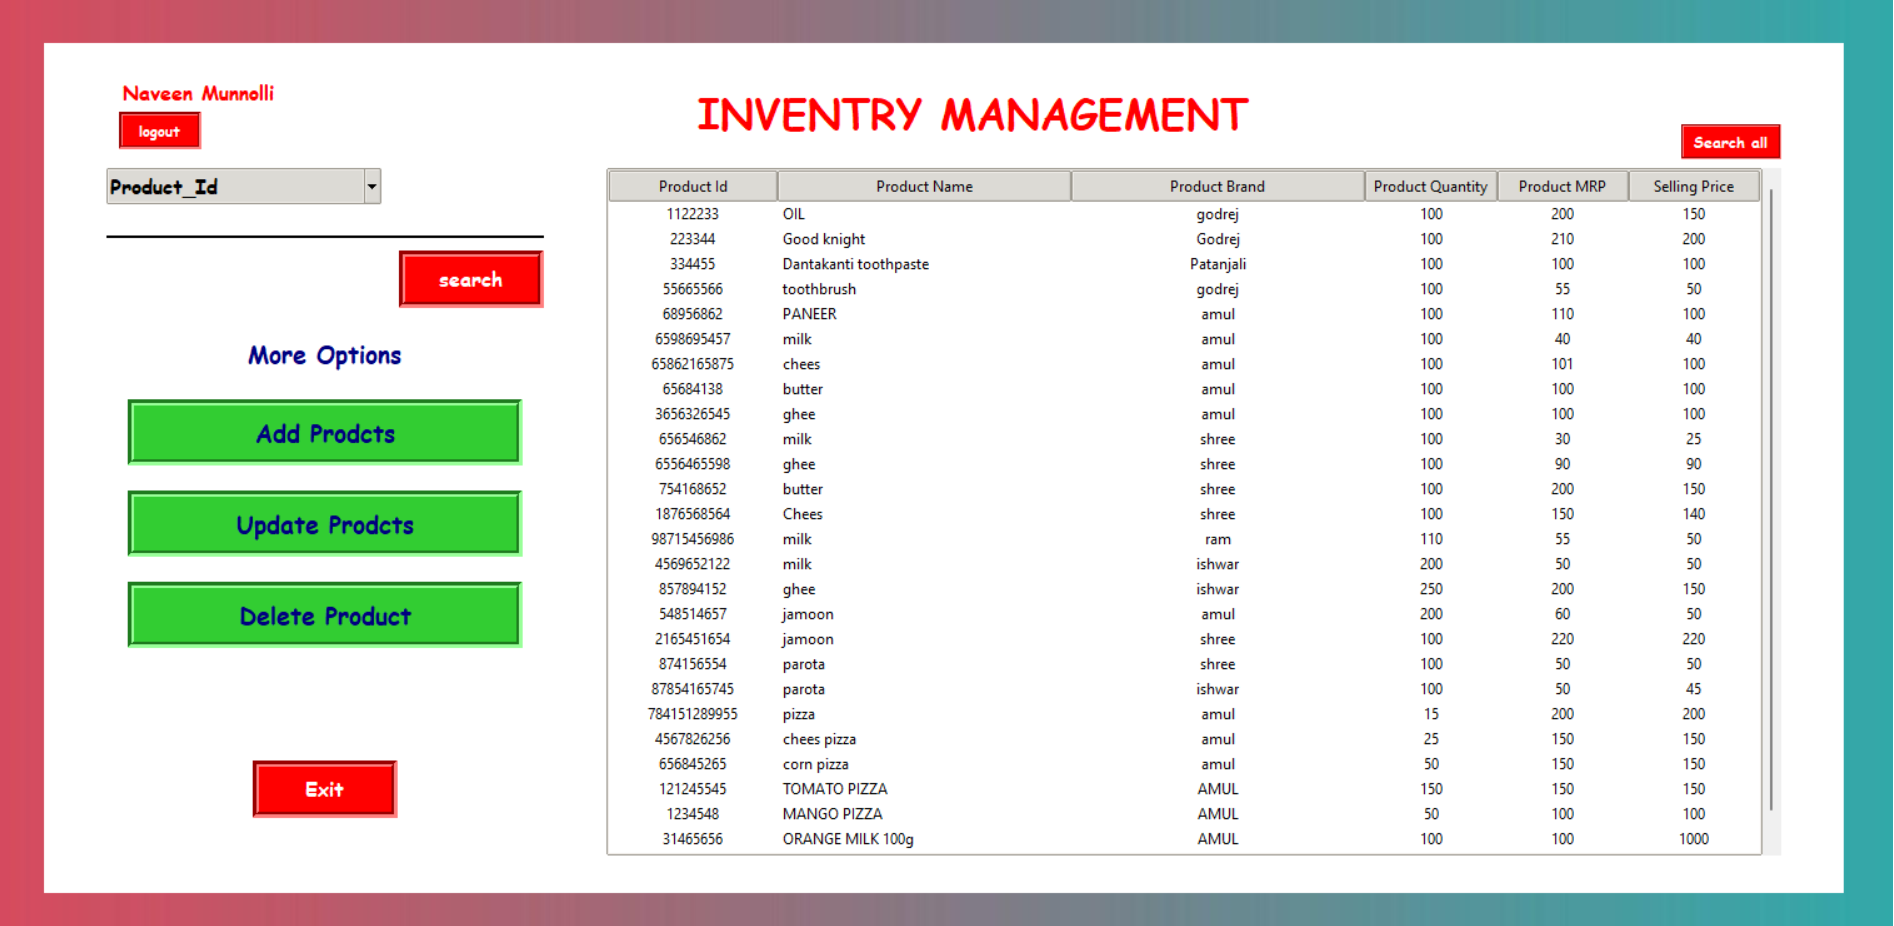Select the TOMATO PIZZA product row
Image resolution: width=1894 pixels, height=926 pixels.
[x=1184, y=789]
